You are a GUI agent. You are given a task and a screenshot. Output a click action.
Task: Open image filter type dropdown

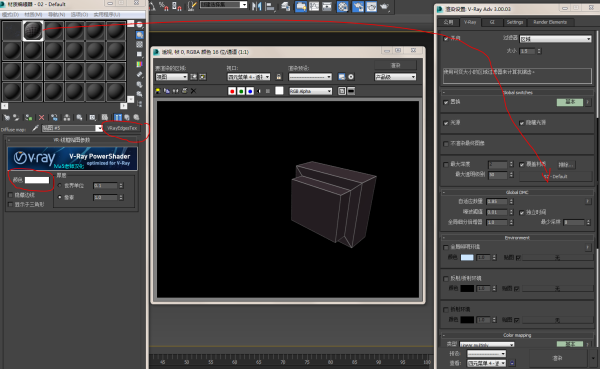click(x=556, y=39)
